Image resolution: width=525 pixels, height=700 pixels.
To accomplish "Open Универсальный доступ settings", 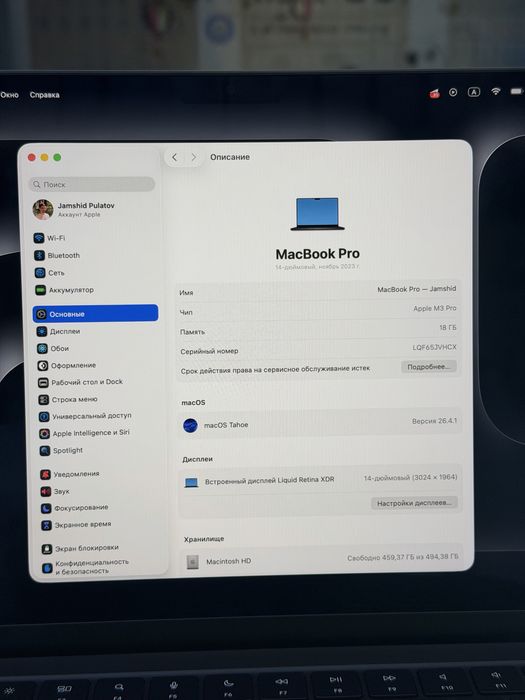I will click(85, 416).
